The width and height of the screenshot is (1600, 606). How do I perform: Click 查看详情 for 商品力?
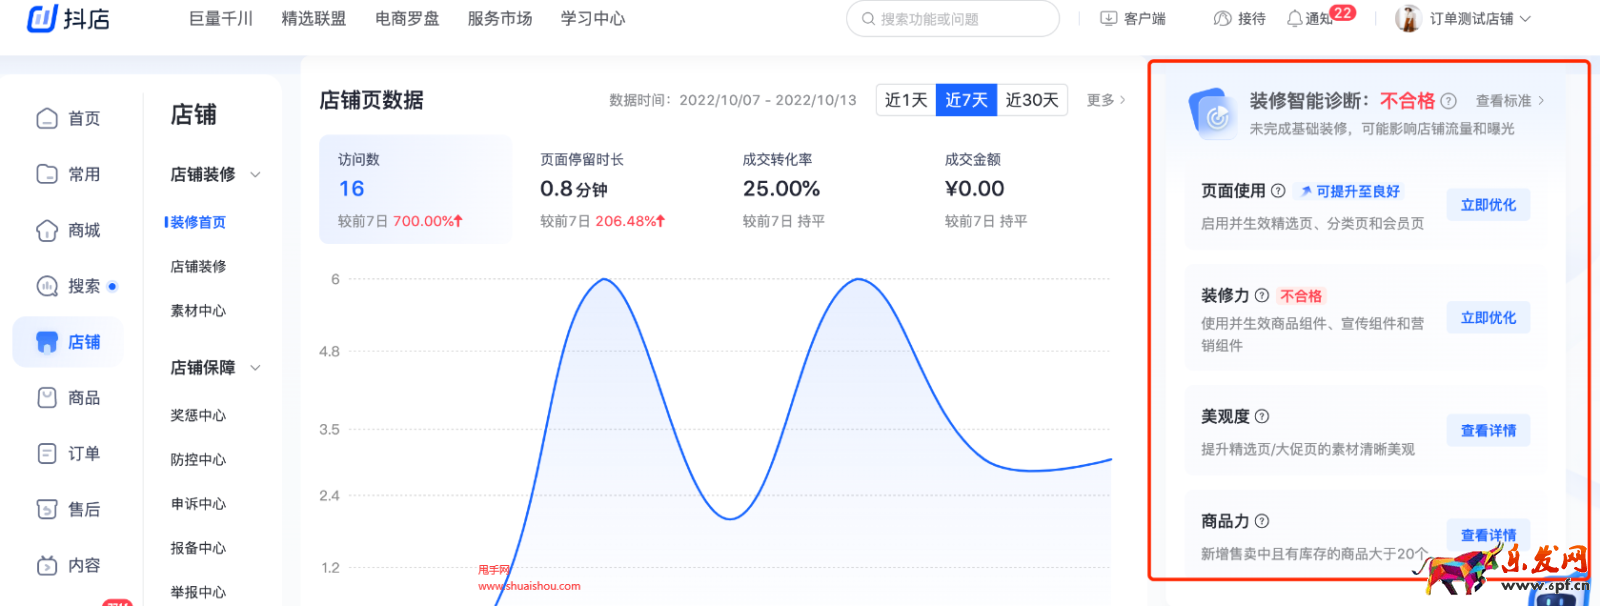pyautogui.click(x=1488, y=535)
